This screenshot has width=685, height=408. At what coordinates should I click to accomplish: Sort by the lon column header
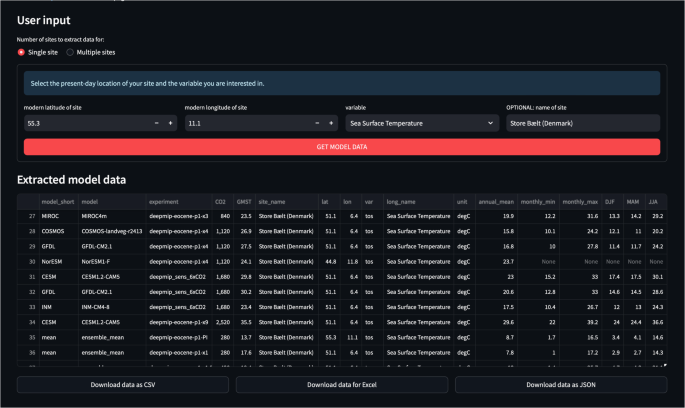tap(351, 202)
